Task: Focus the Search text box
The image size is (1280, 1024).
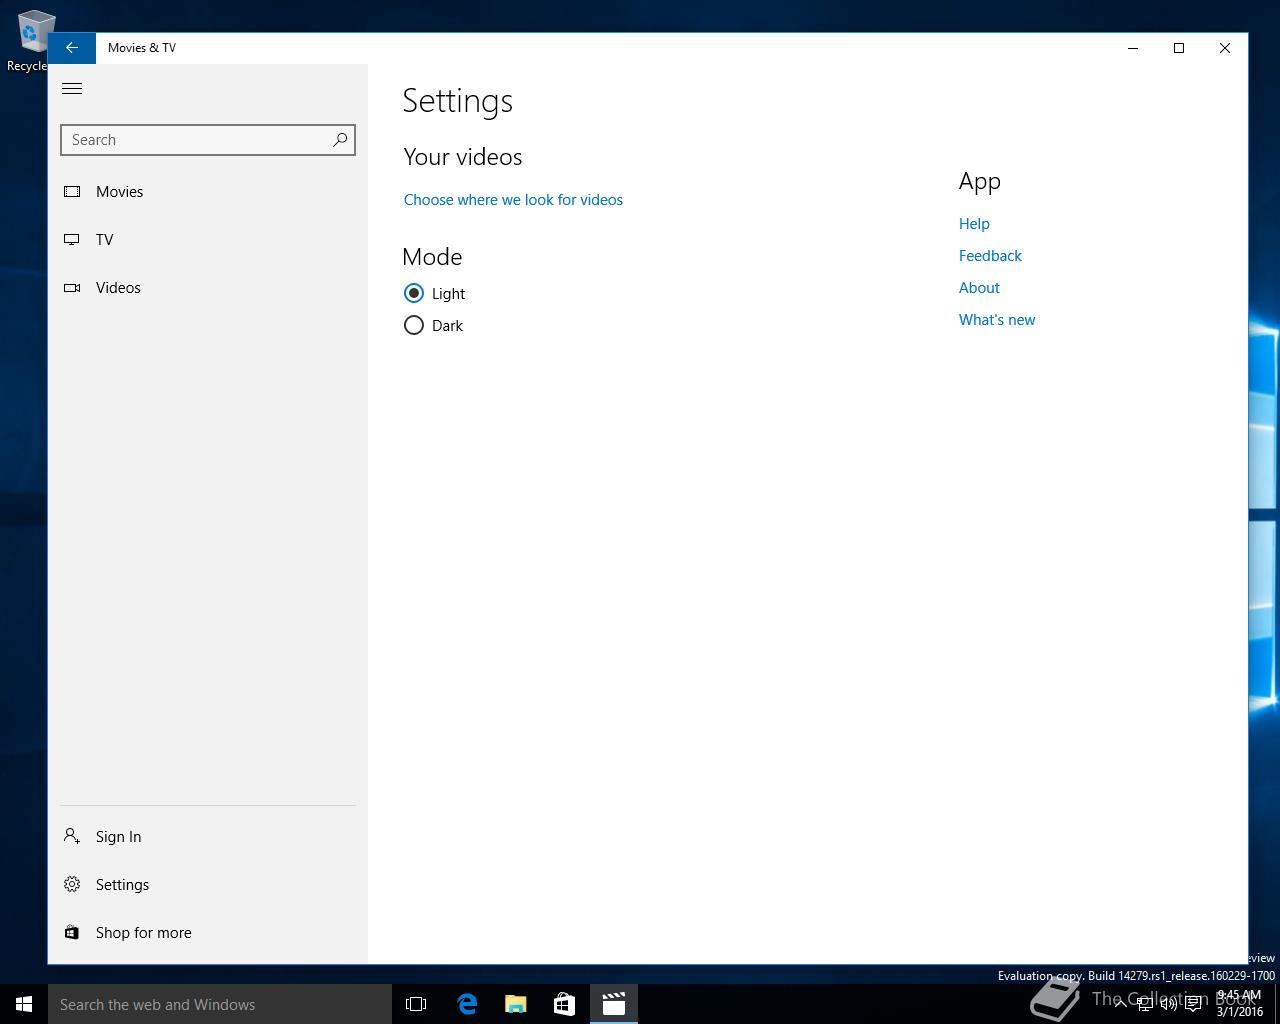Action: point(195,140)
